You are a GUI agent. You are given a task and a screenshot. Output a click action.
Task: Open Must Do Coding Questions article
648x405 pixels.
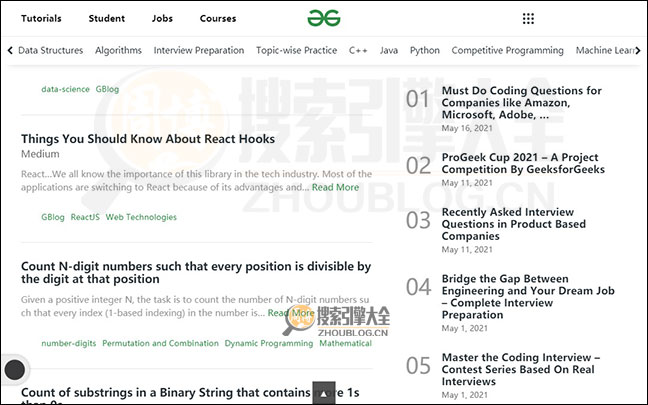(x=522, y=102)
